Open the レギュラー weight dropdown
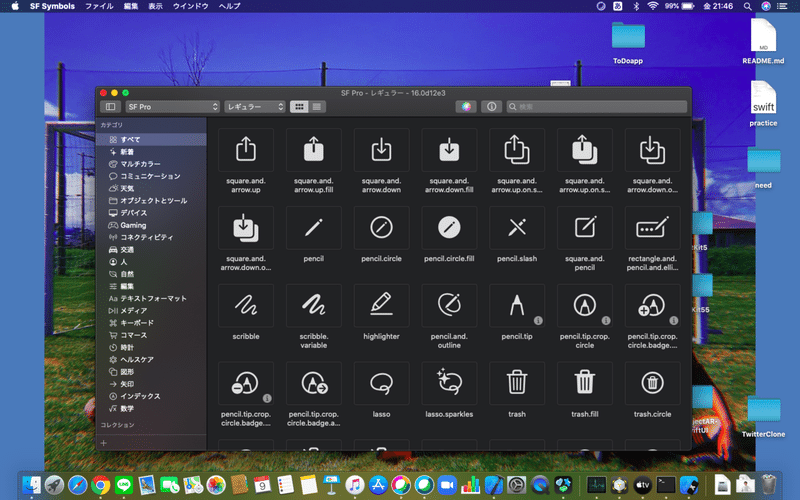The width and height of the screenshot is (800, 500). click(x=254, y=106)
